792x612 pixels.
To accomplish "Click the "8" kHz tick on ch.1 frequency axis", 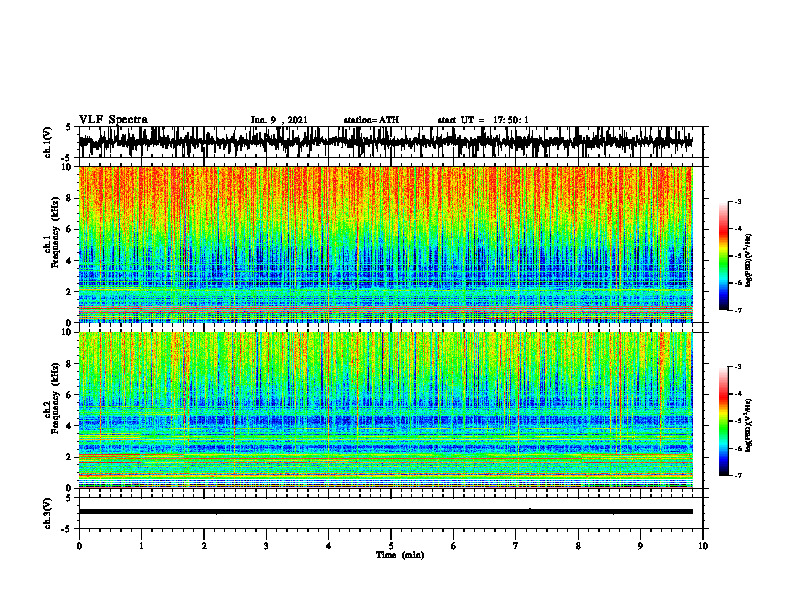I will point(70,198).
